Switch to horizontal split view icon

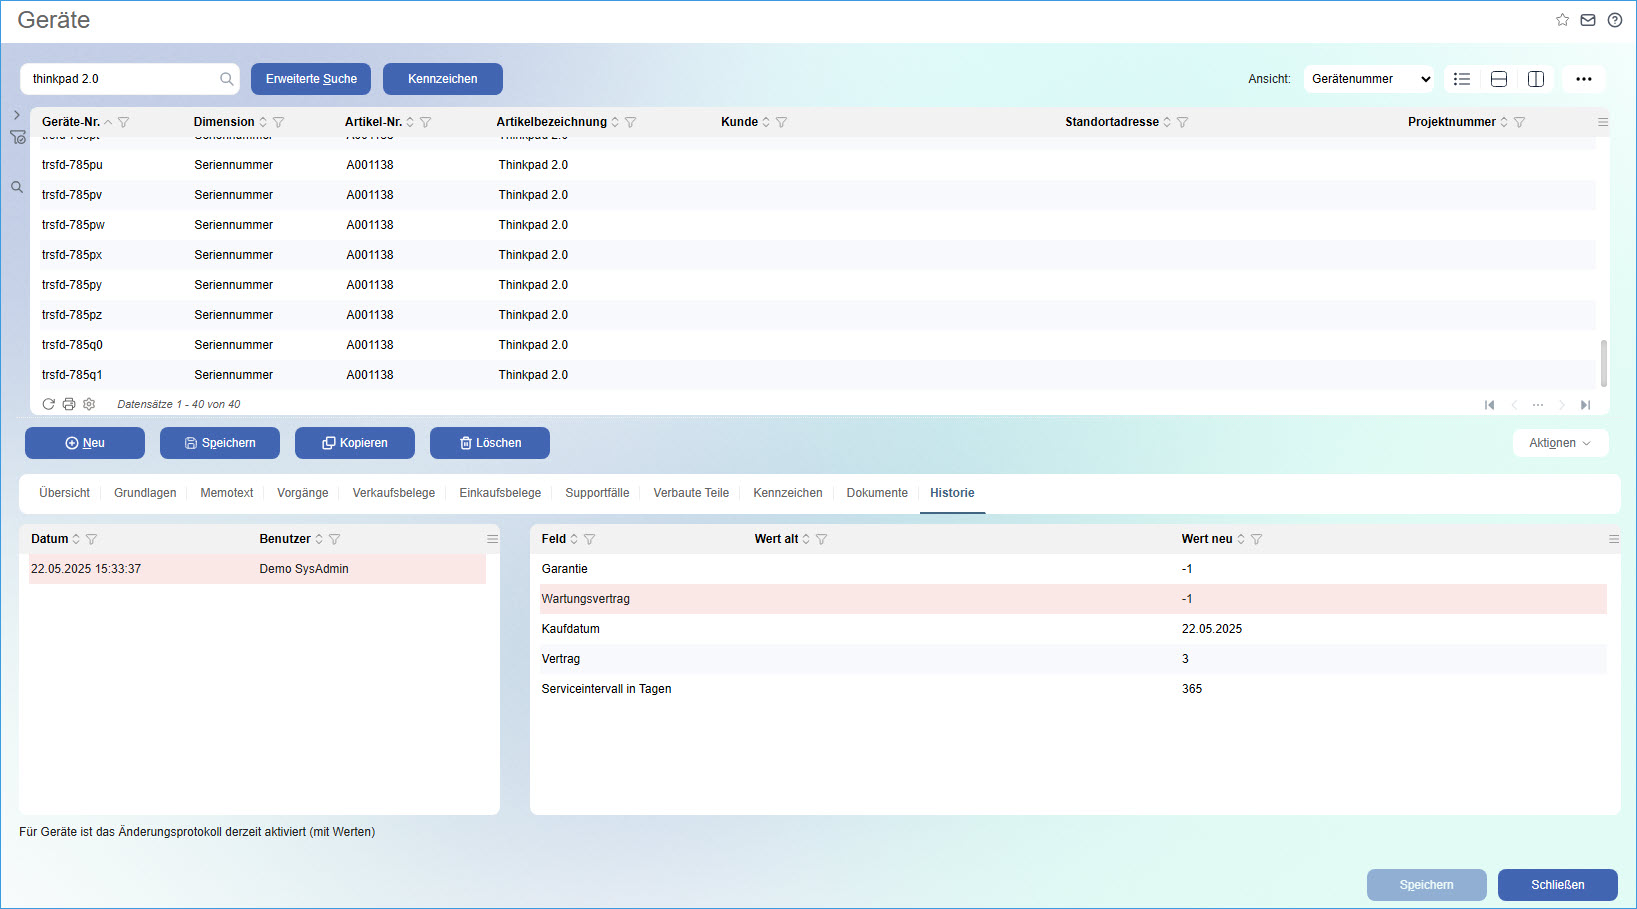point(1499,79)
